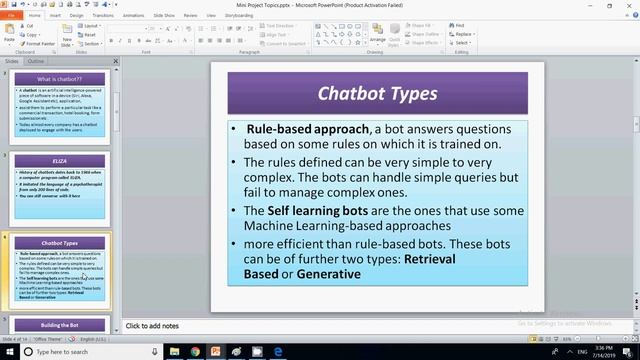Click the Find button in Editing group
Screen dimensions: 640x360
[457, 26]
